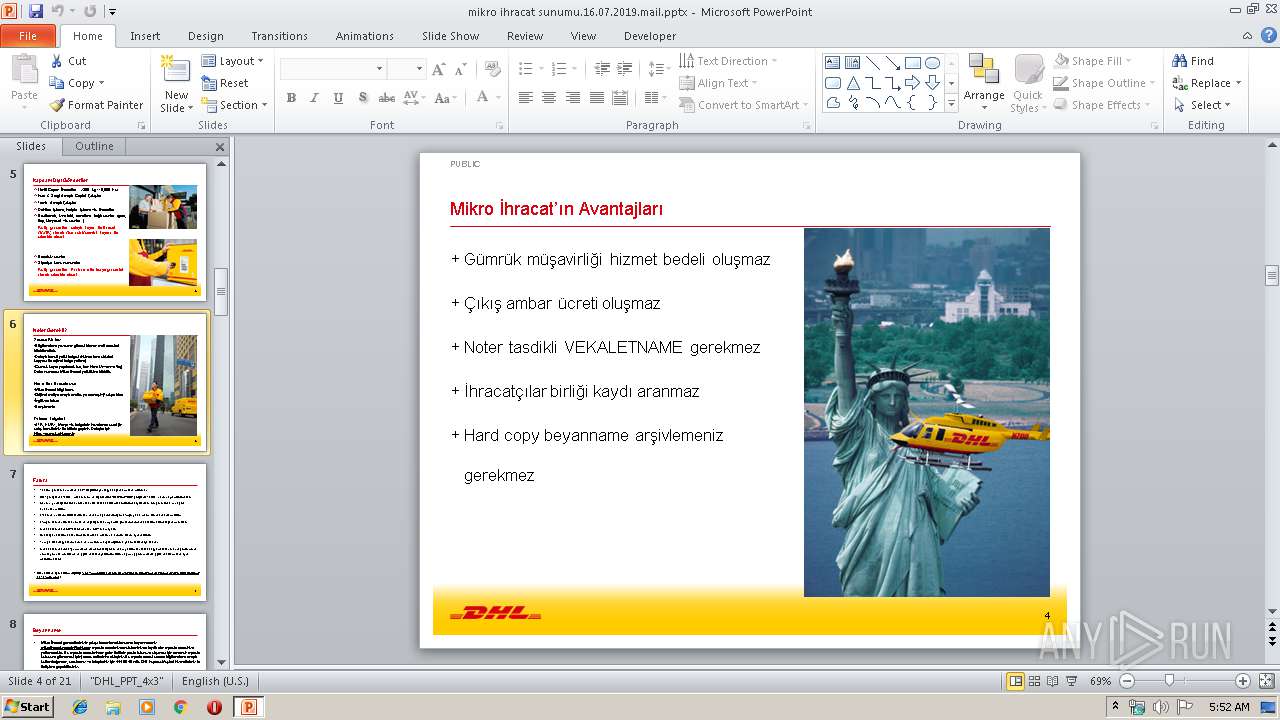This screenshot has height=720, width=1280.
Task: Switch to the Slide Show tab
Action: (451, 36)
